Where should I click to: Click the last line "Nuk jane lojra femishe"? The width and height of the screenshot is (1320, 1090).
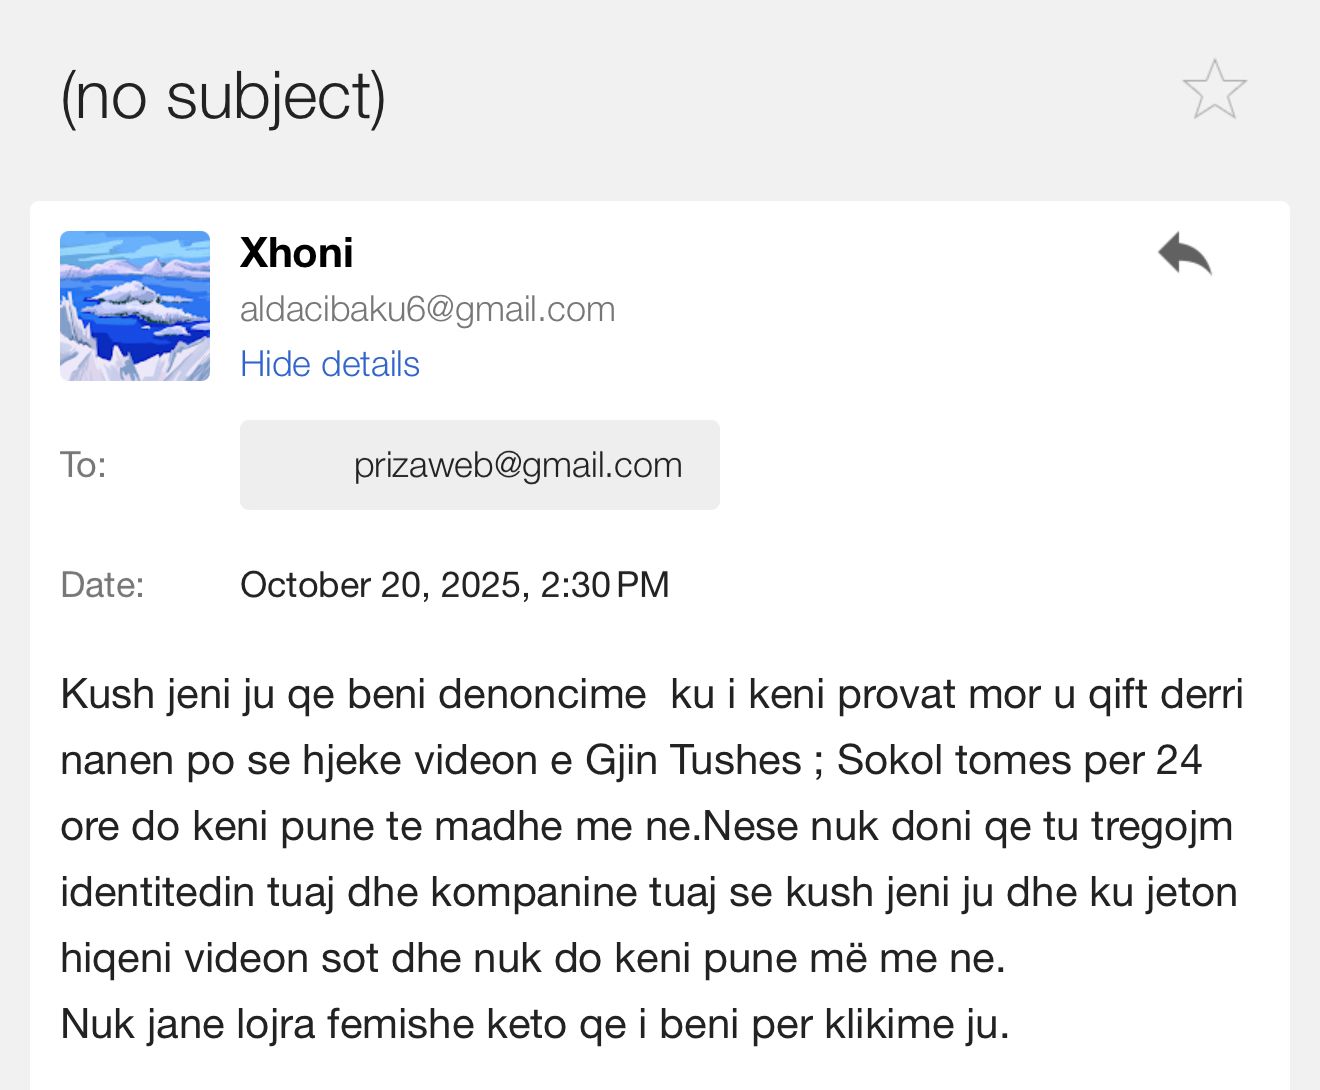tap(534, 1024)
